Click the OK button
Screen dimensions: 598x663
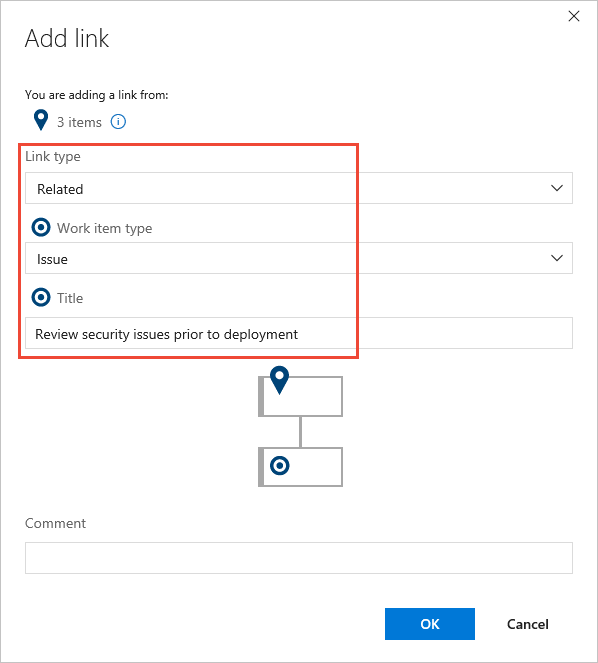[x=430, y=624]
